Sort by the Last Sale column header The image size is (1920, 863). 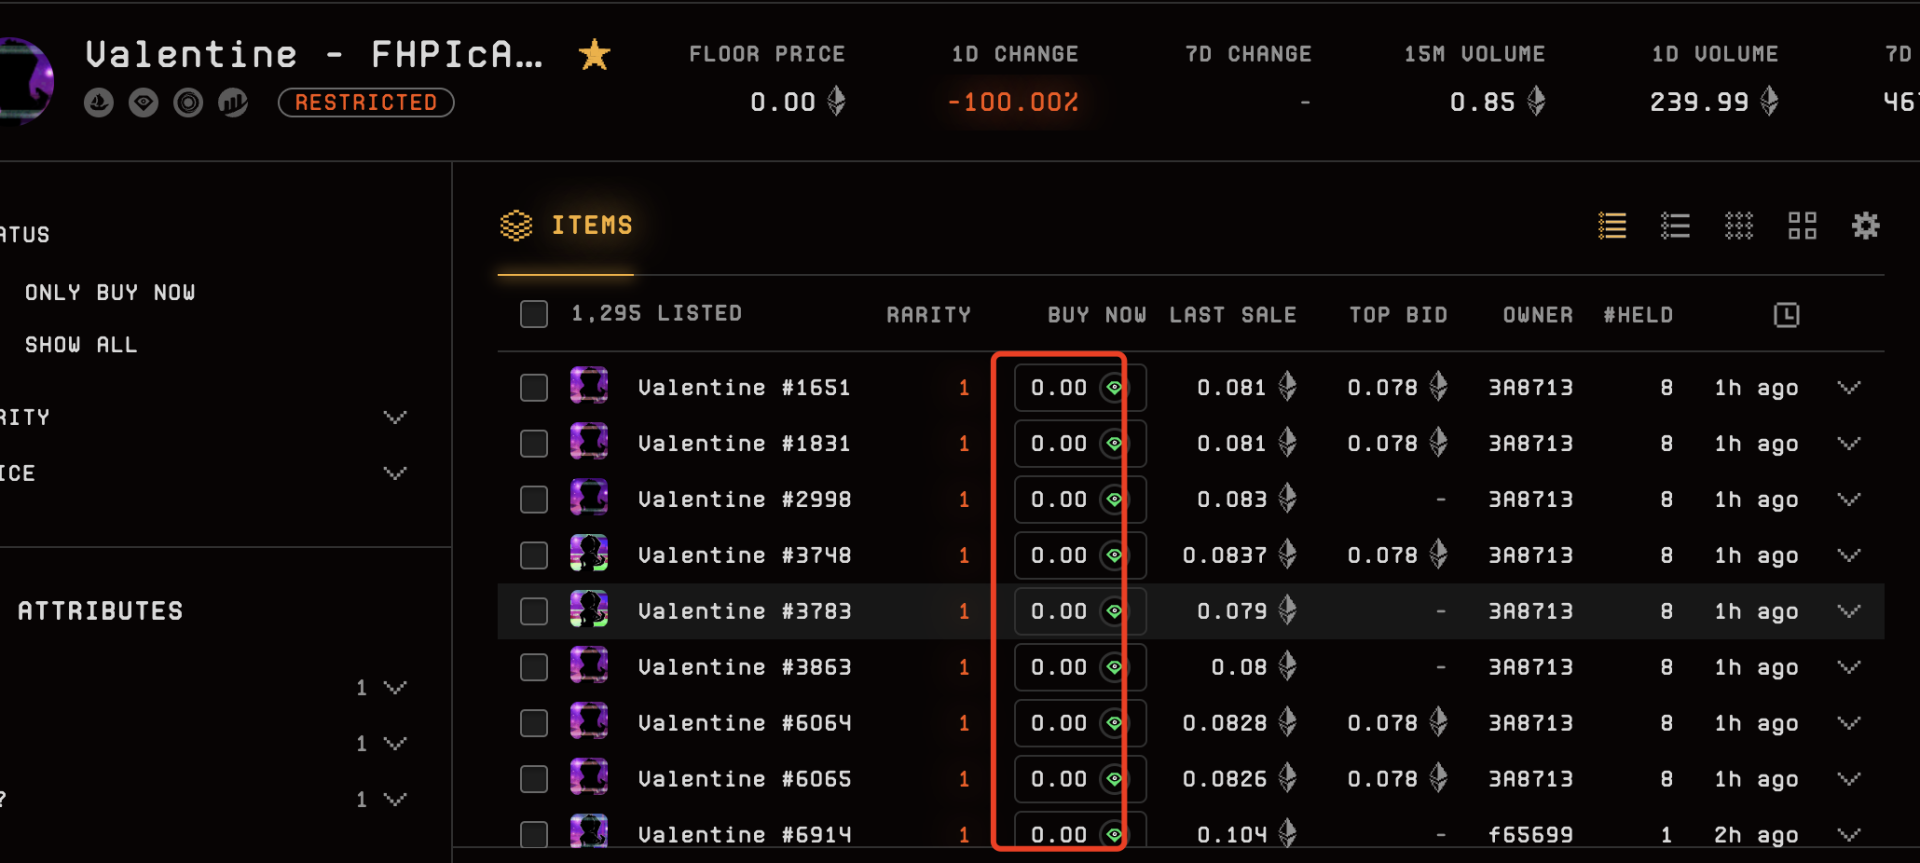click(x=1232, y=315)
